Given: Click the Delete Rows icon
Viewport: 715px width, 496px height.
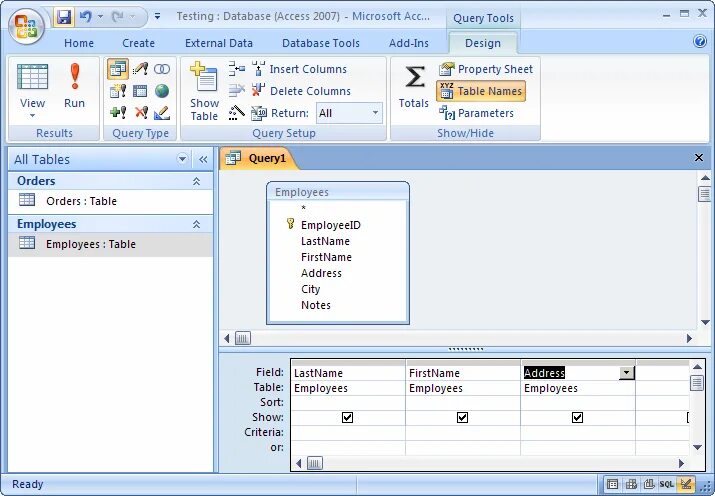Looking at the screenshot, I should 237,91.
